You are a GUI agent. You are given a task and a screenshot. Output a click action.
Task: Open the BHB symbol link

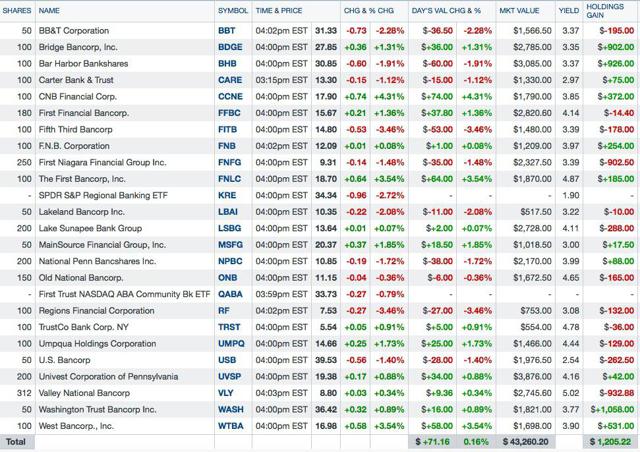click(227, 64)
